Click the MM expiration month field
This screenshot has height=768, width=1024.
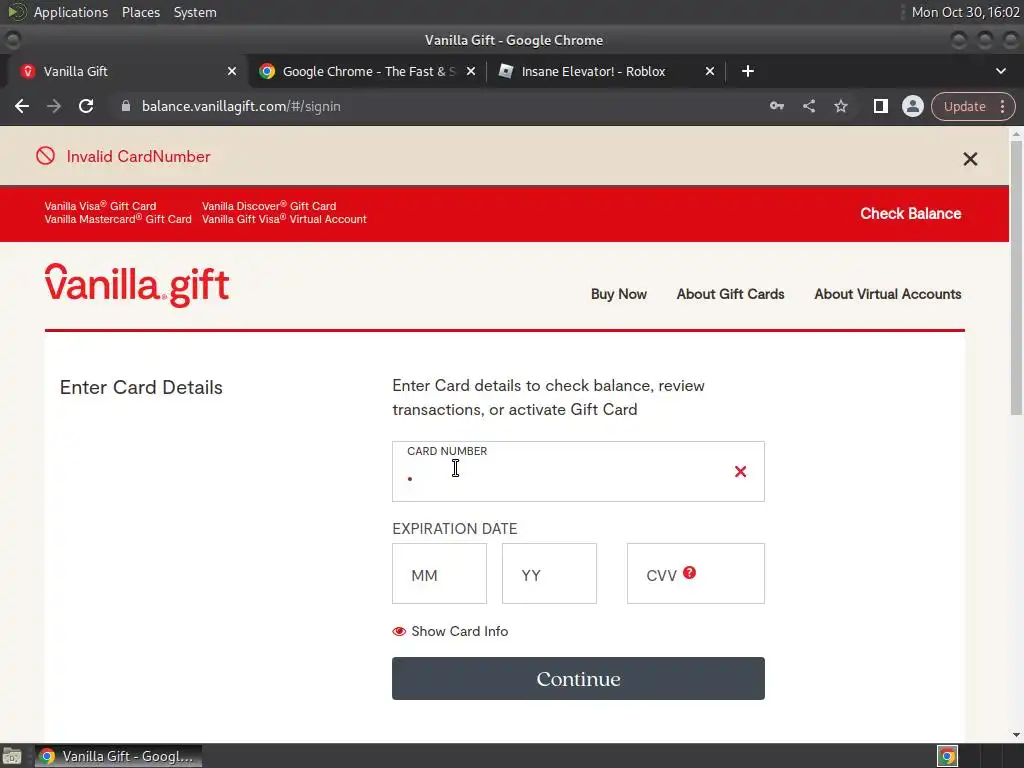click(x=440, y=573)
